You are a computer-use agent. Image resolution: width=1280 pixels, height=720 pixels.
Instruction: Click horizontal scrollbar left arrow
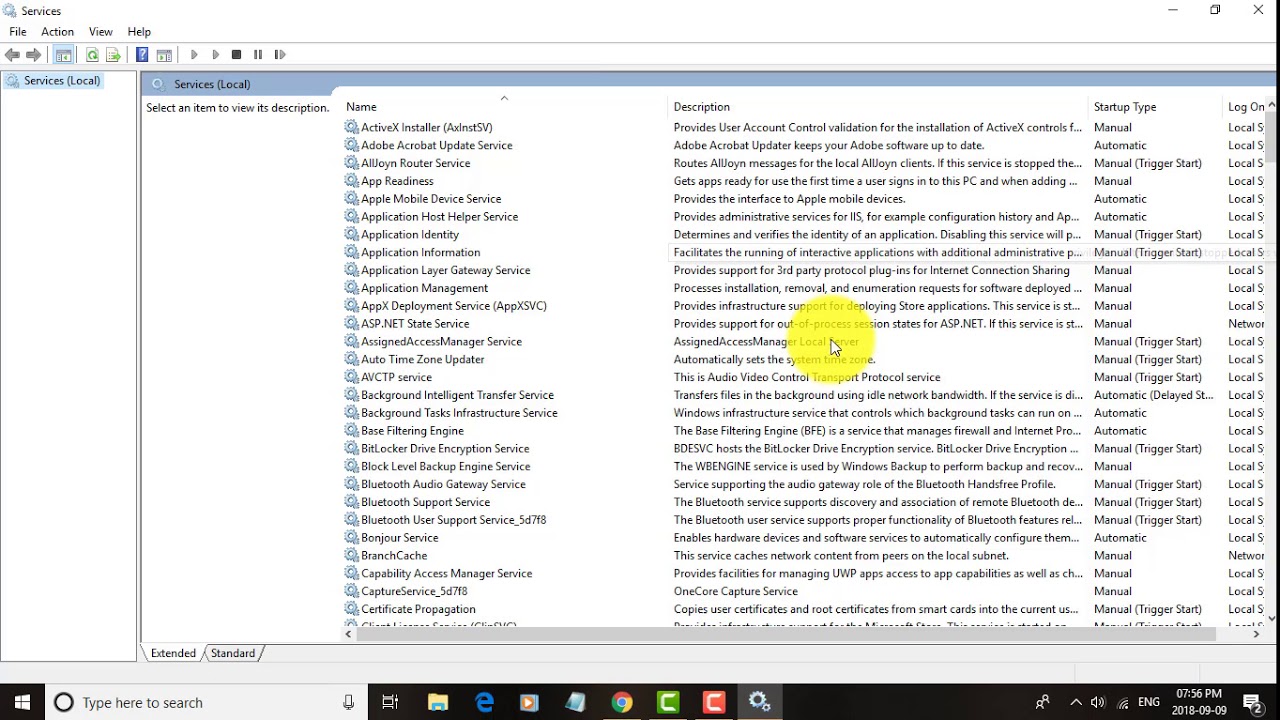point(348,633)
